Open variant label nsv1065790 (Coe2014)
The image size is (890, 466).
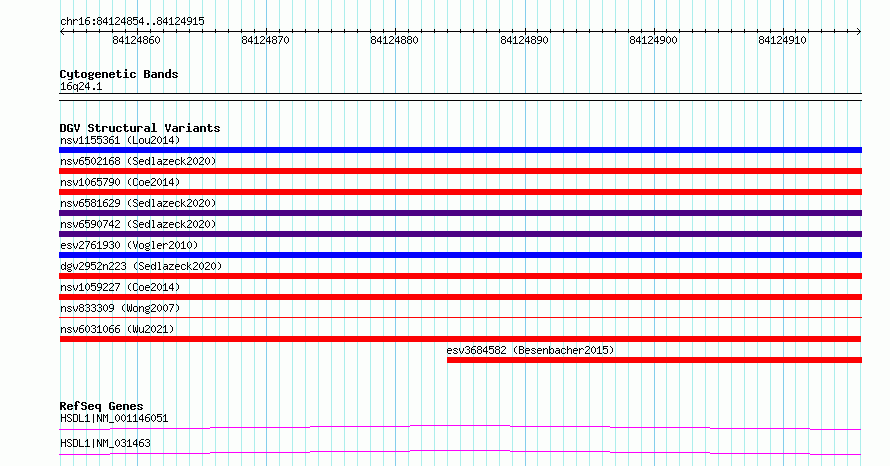point(120,182)
